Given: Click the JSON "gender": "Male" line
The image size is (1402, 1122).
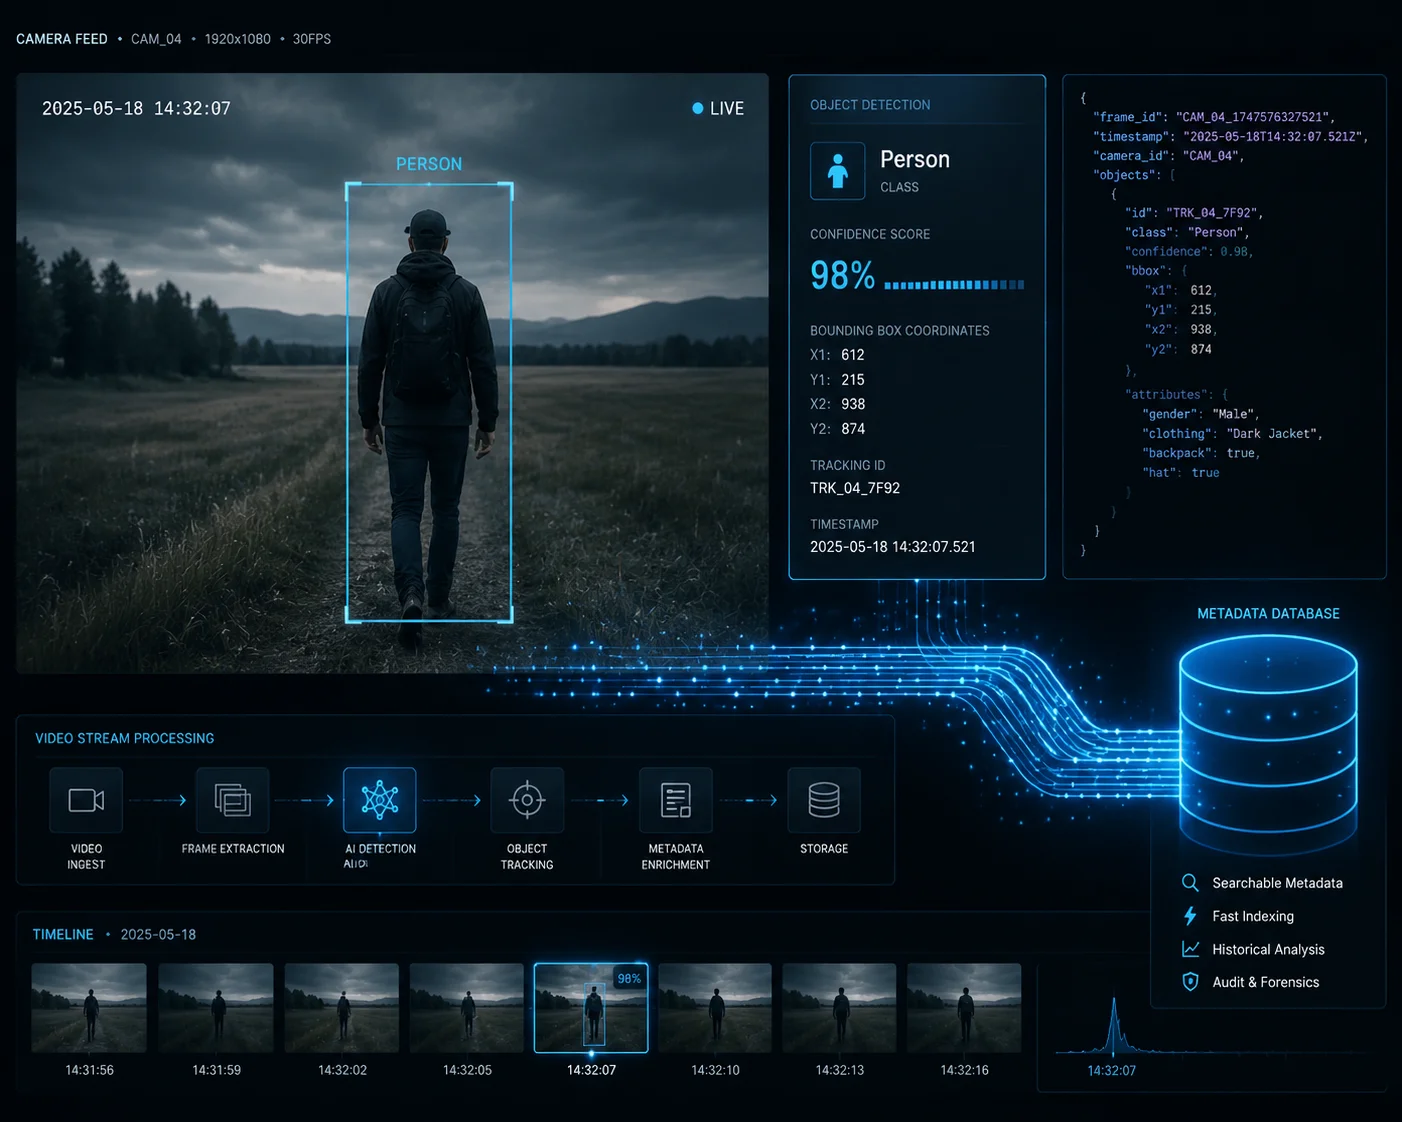Looking at the screenshot, I should [x=1201, y=414].
